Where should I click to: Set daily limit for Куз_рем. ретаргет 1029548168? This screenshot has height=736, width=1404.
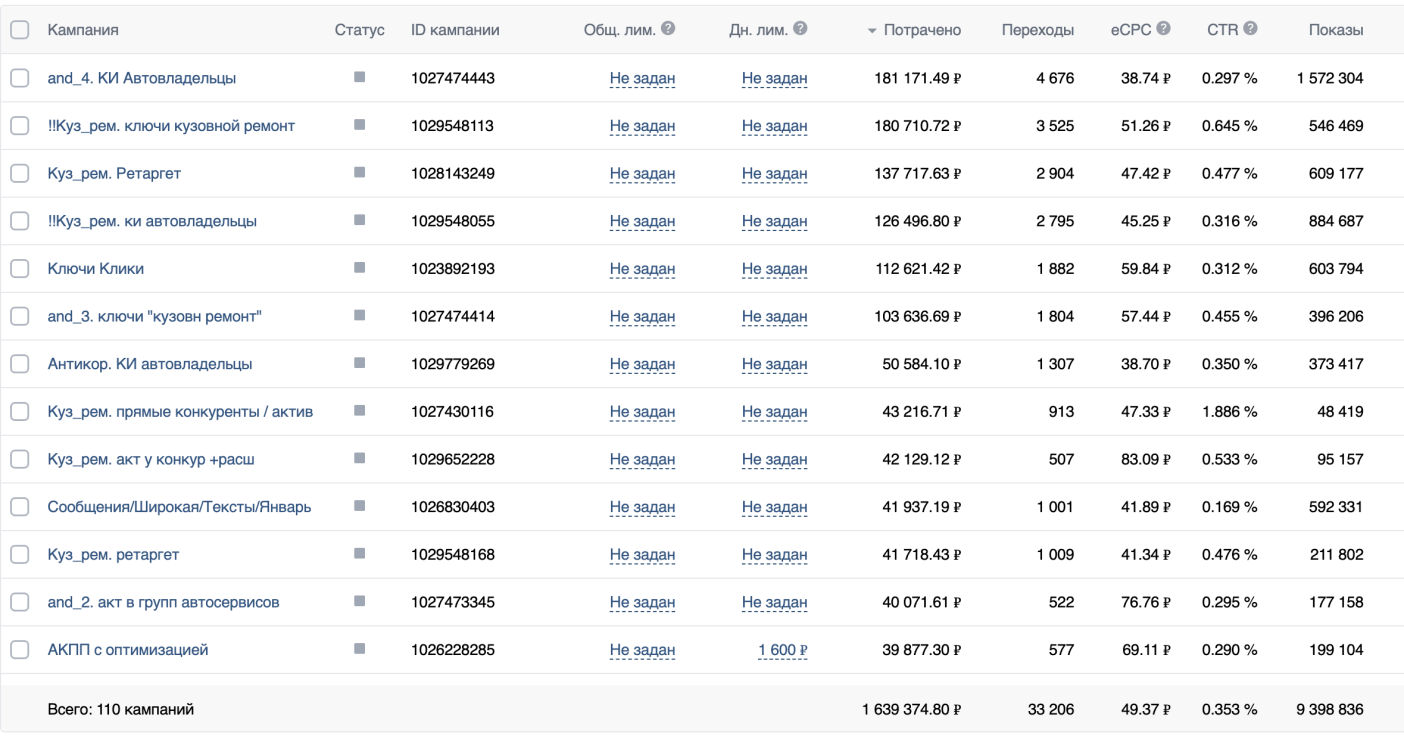775,555
